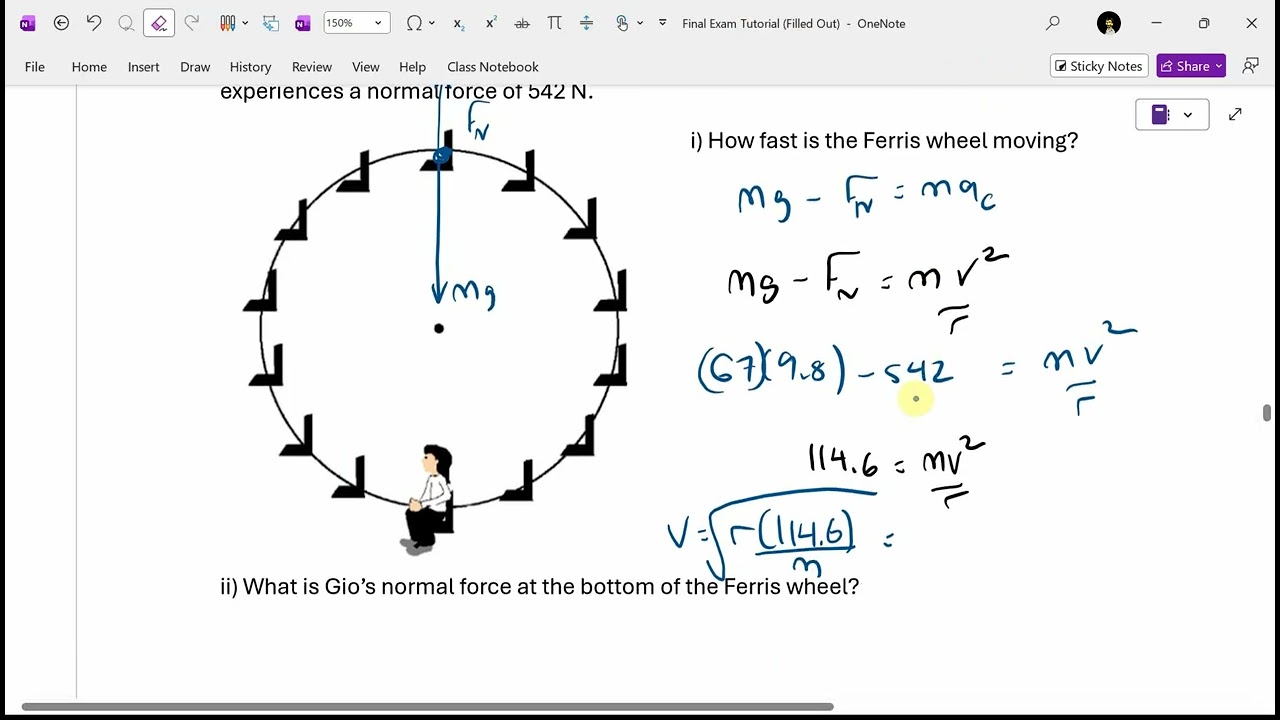Switch to the Home tab
This screenshot has width=1280, height=720.
point(89,67)
